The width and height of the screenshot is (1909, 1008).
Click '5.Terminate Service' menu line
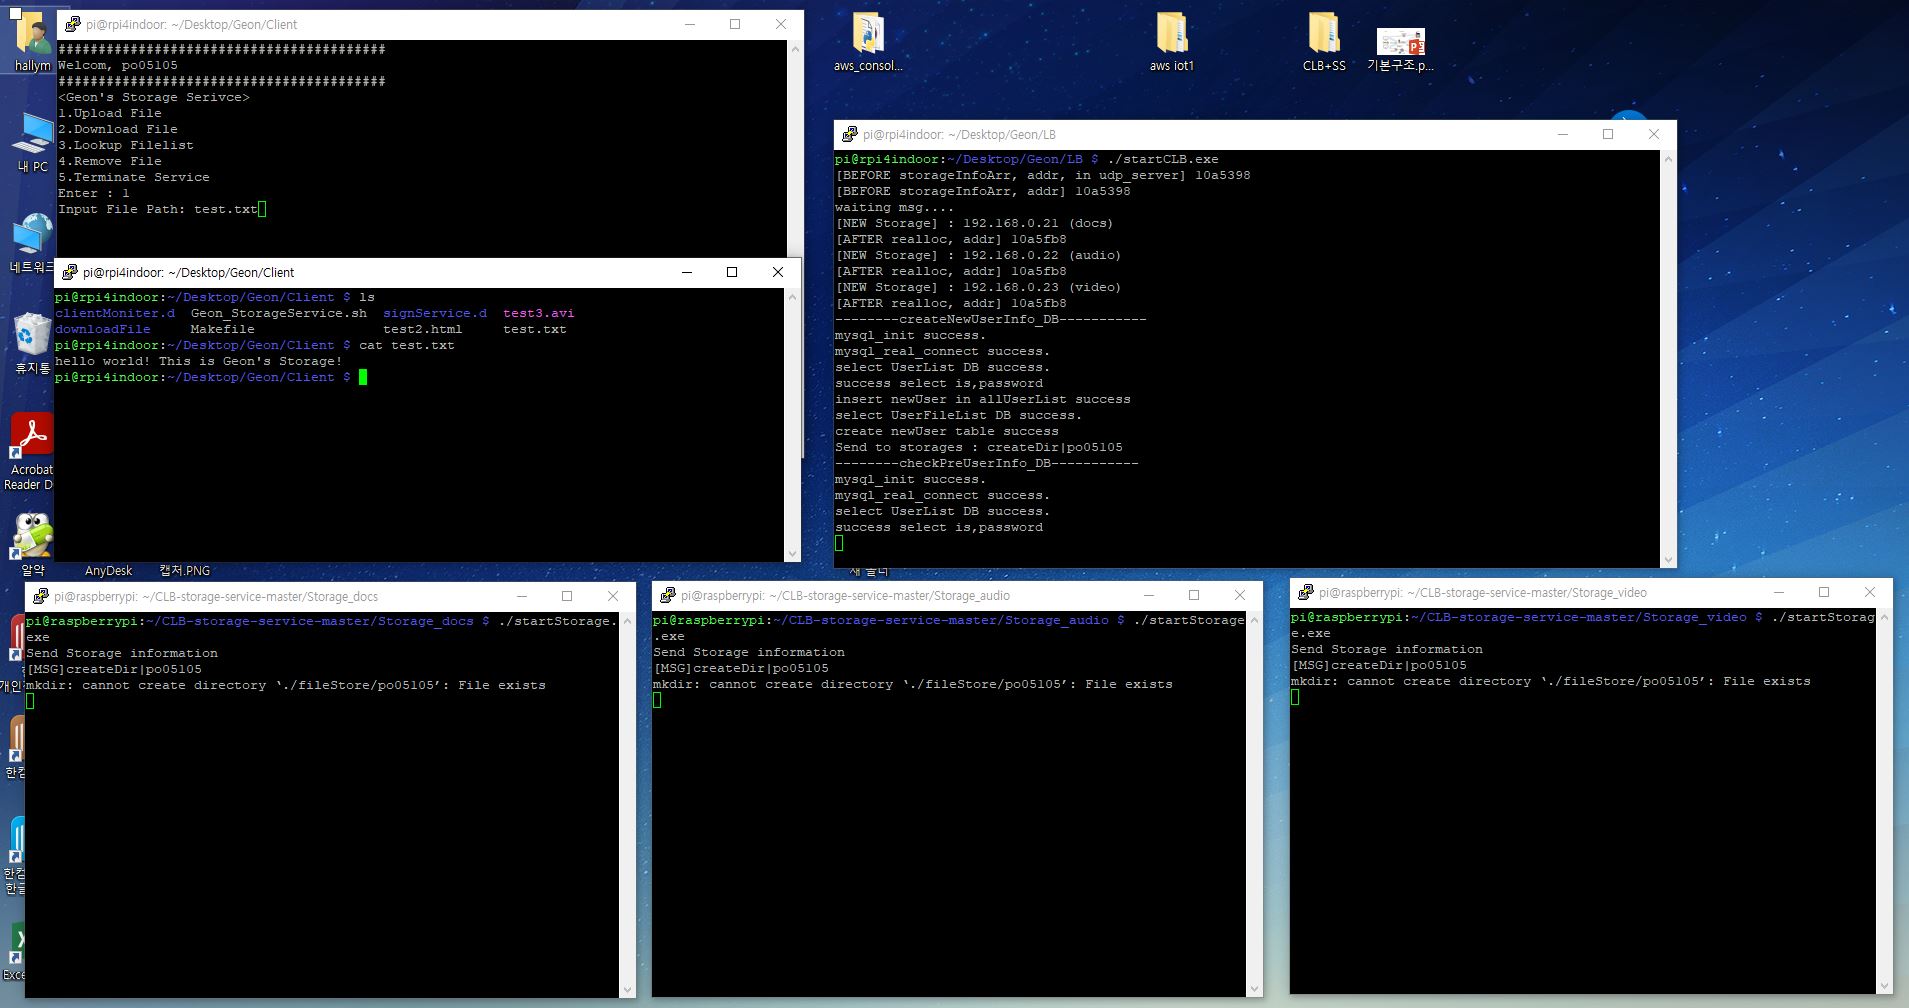pyautogui.click(x=134, y=177)
